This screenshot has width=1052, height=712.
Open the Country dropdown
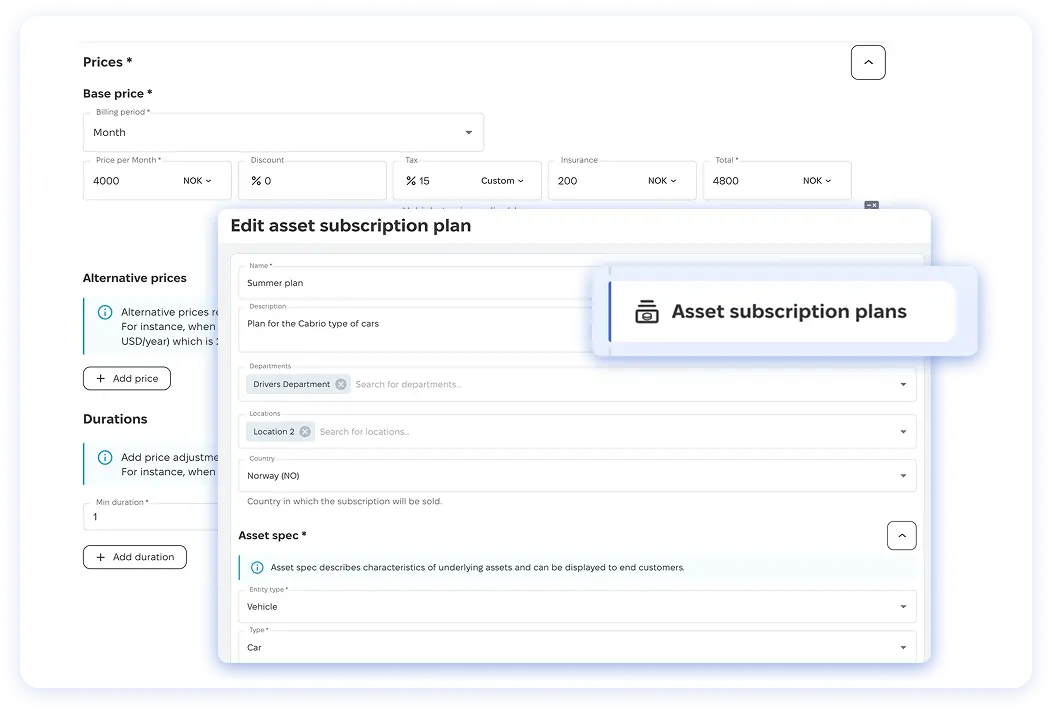click(902, 476)
